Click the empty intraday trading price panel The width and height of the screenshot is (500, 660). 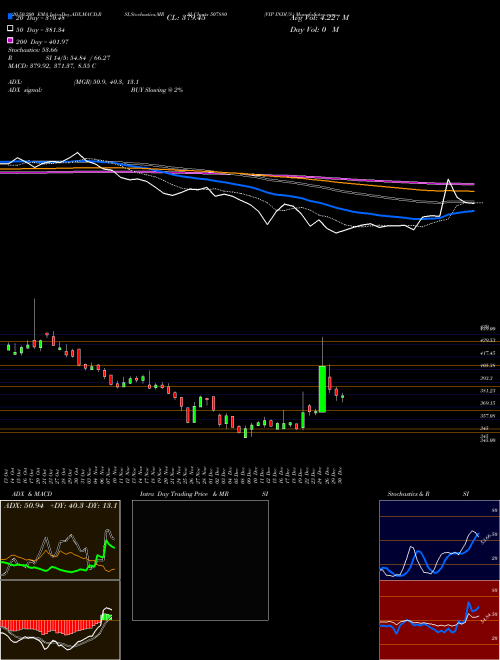coord(200,560)
